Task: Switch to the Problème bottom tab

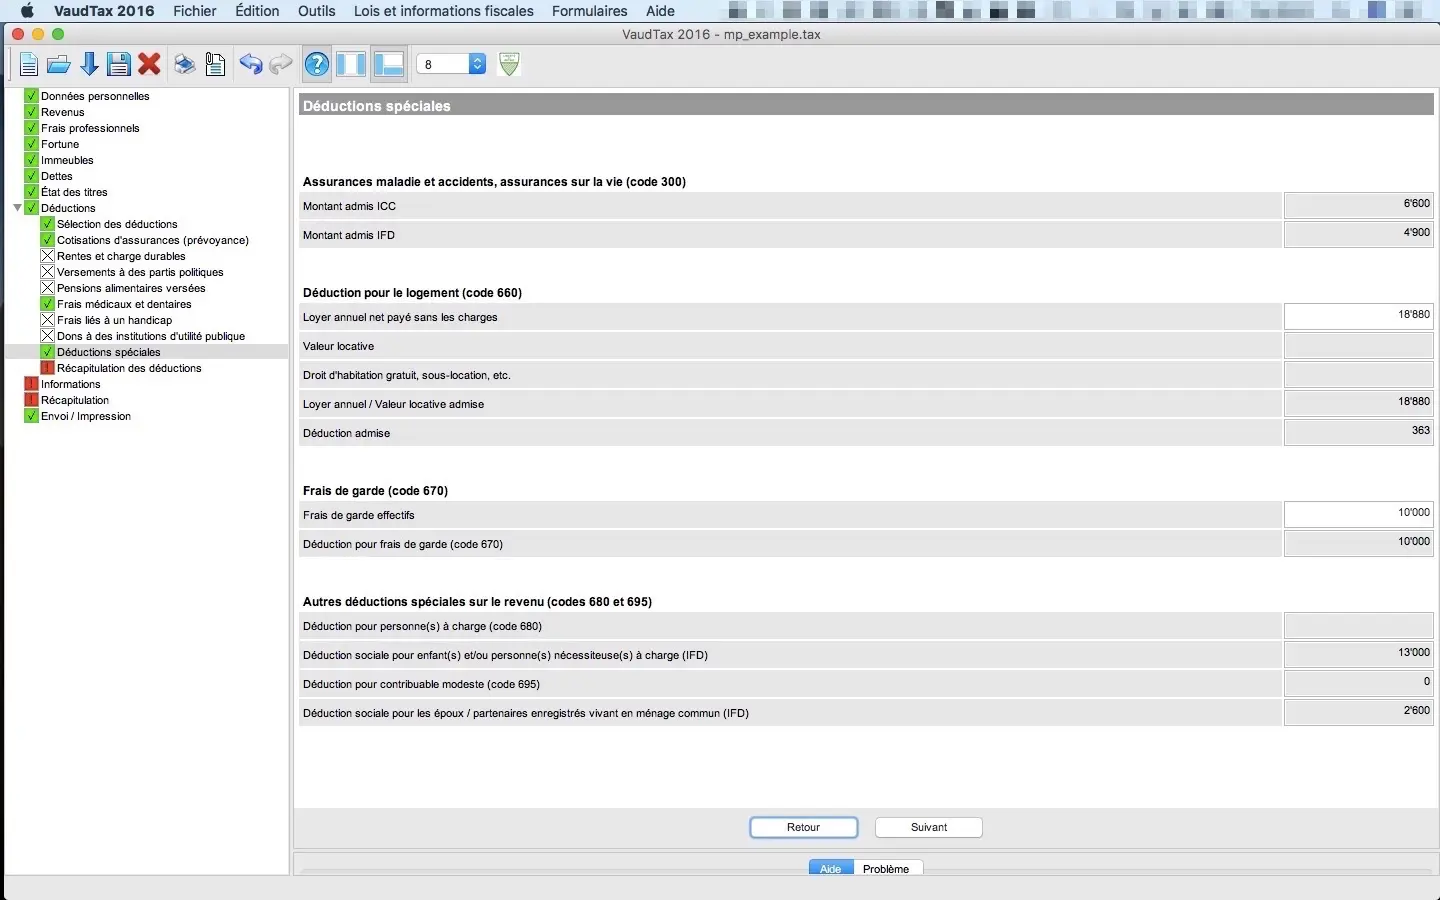Action: tap(887, 869)
